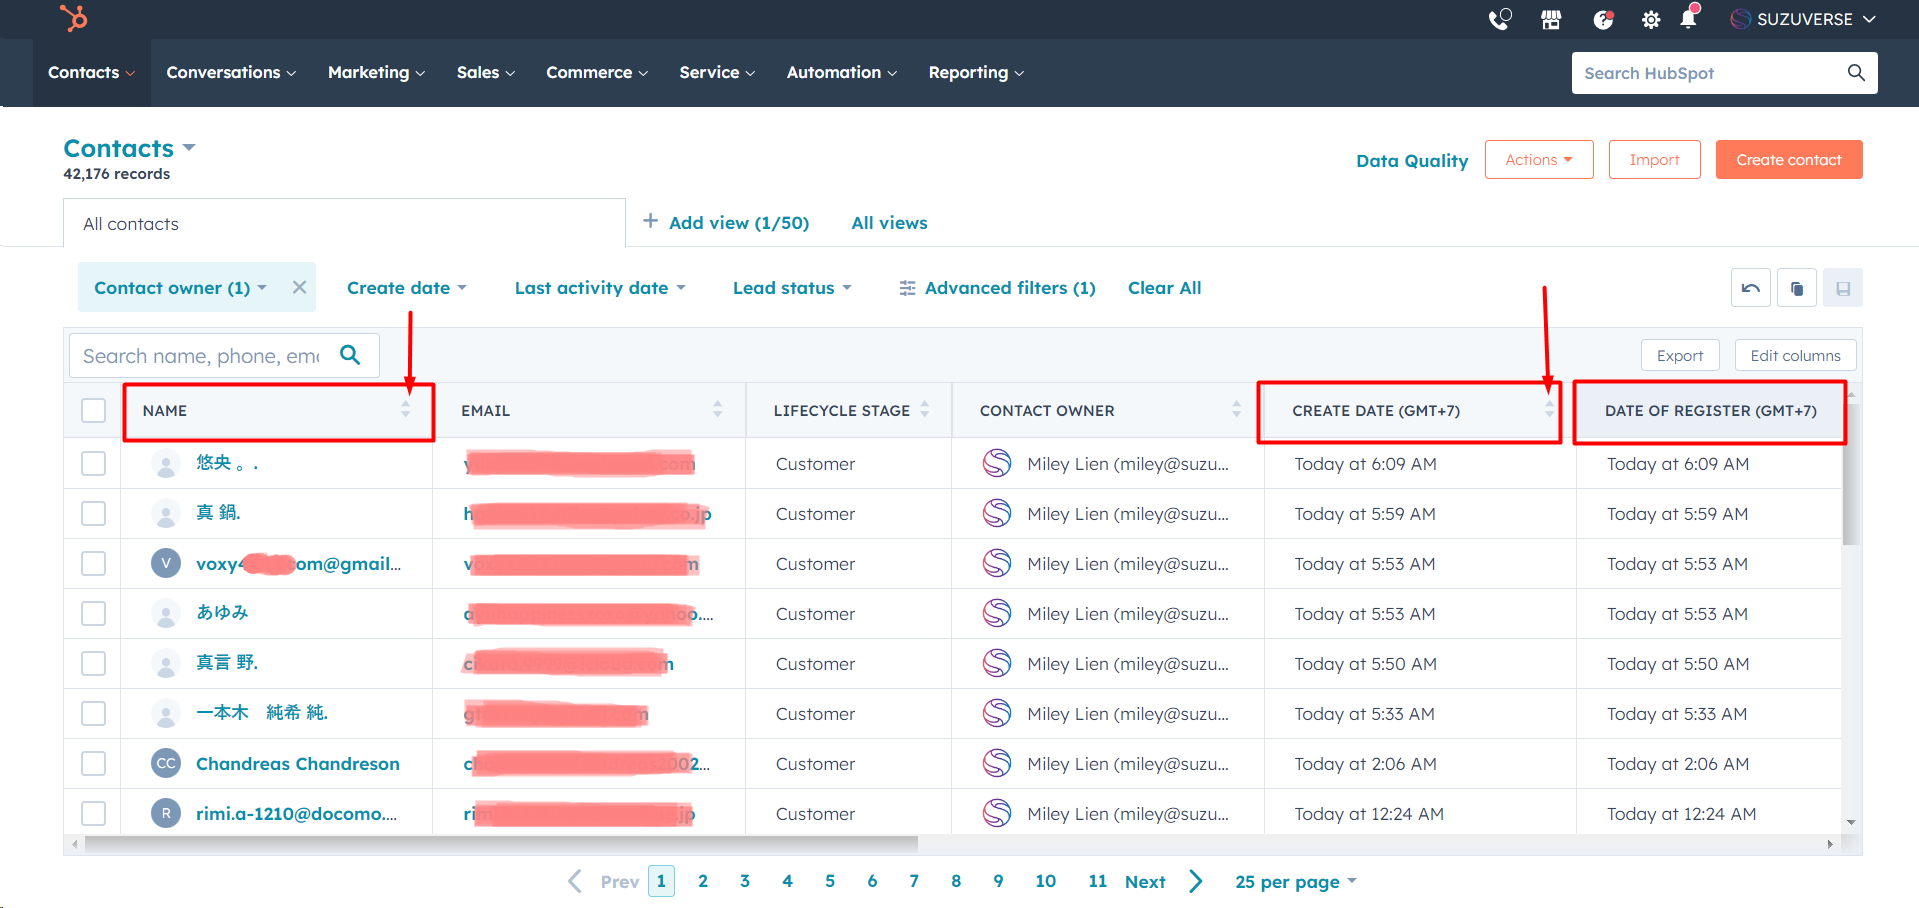
Task: Remove the Contact owner filter with X
Action: [299, 287]
